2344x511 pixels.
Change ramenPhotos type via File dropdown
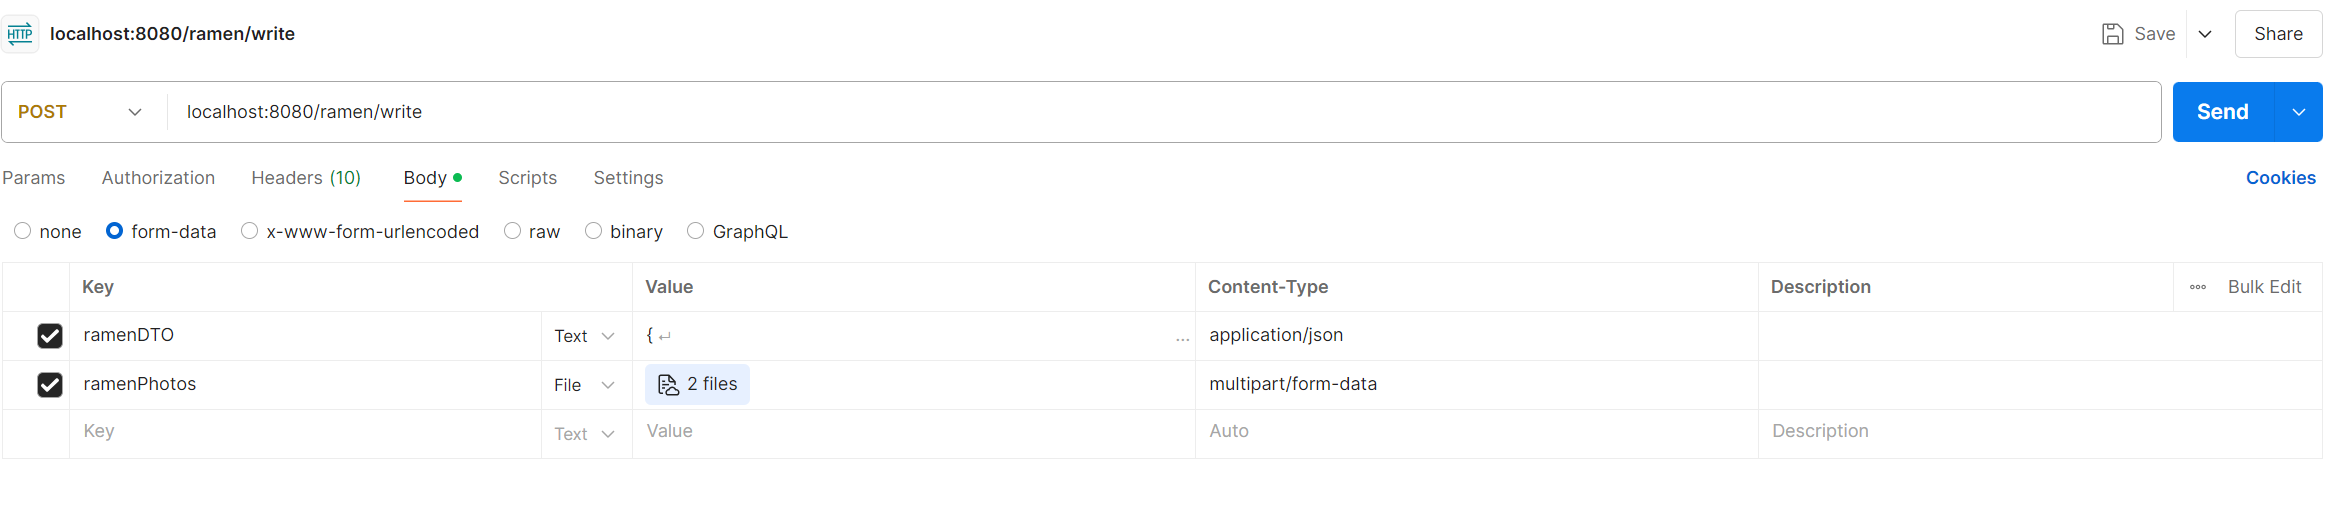click(x=585, y=385)
